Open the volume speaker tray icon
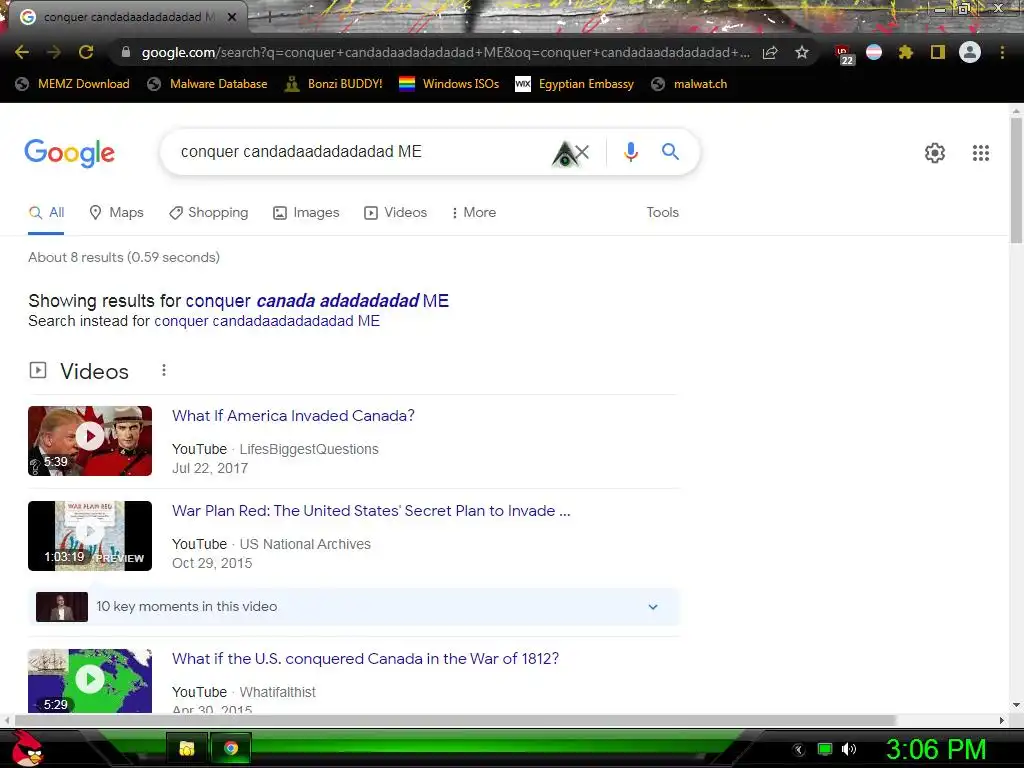The image size is (1024, 768). [x=849, y=749]
